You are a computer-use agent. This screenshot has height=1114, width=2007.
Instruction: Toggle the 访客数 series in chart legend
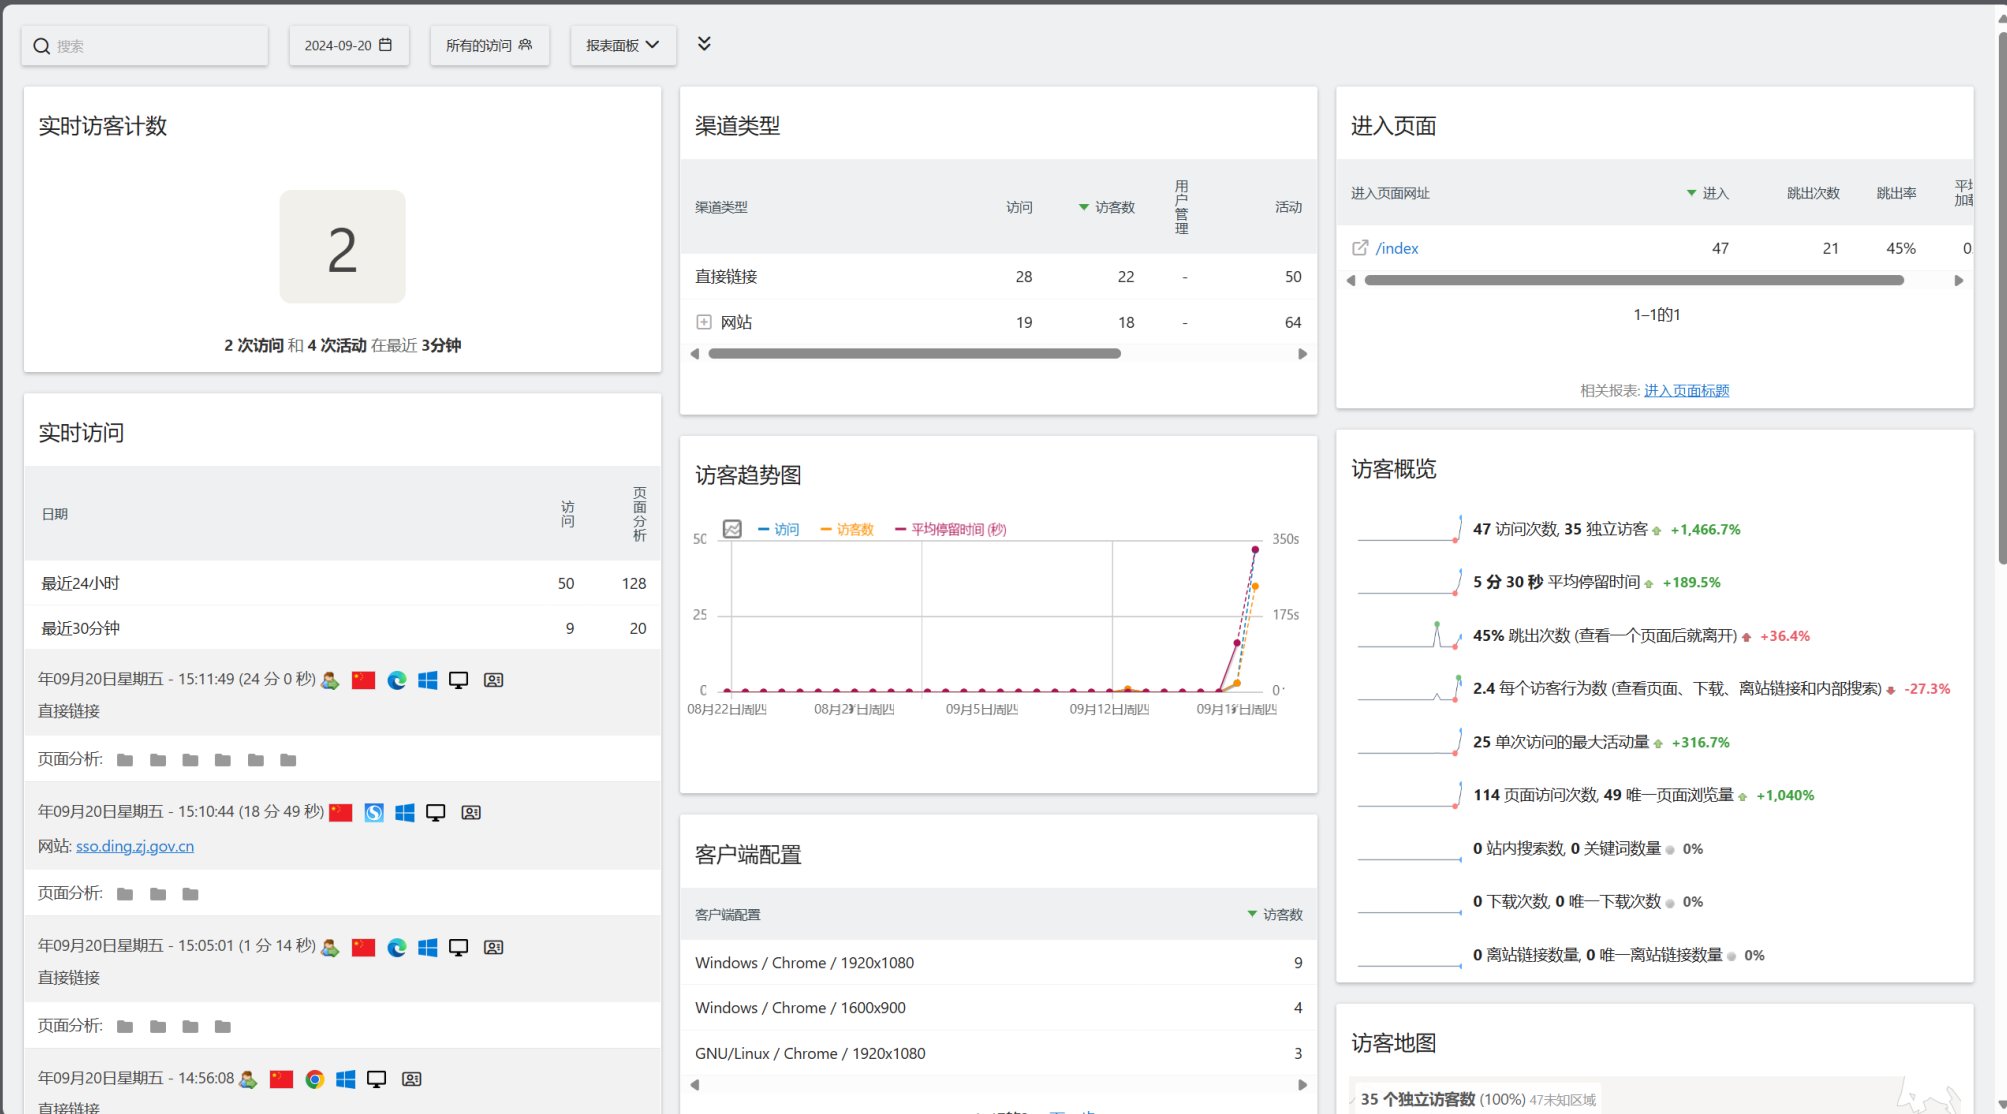[847, 529]
